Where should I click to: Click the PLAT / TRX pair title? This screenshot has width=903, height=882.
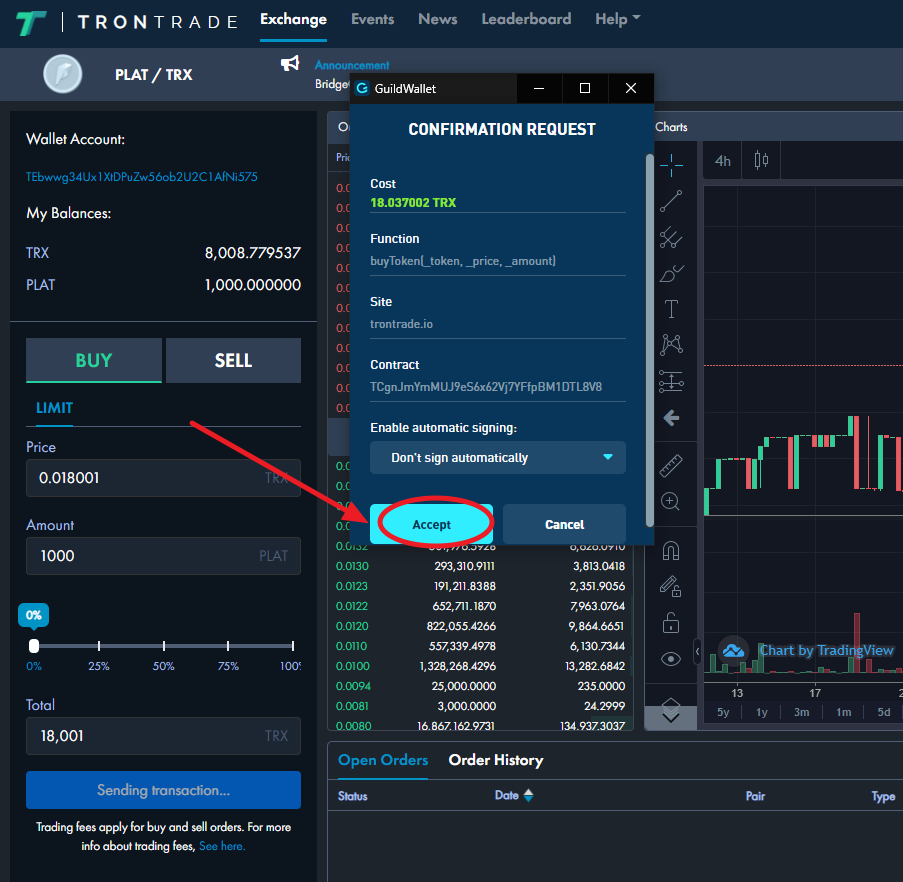coord(154,75)
